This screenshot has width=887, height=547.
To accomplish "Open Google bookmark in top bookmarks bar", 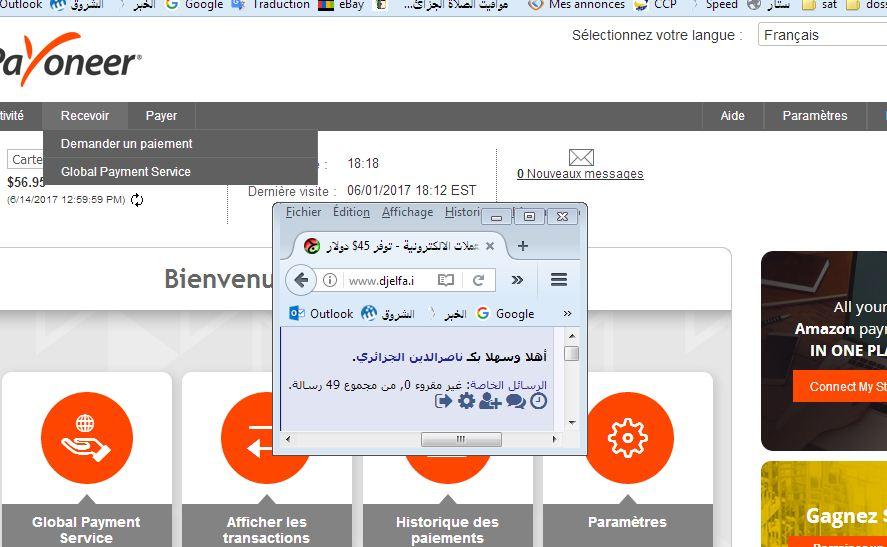I will pos(196,5).
